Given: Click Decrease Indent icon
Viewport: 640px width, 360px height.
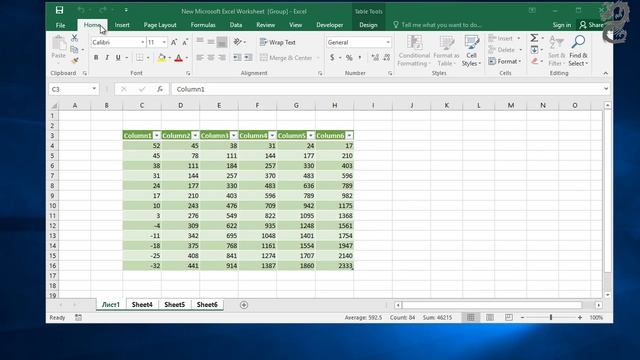Looking at the screenshot, I should [237, 58].
